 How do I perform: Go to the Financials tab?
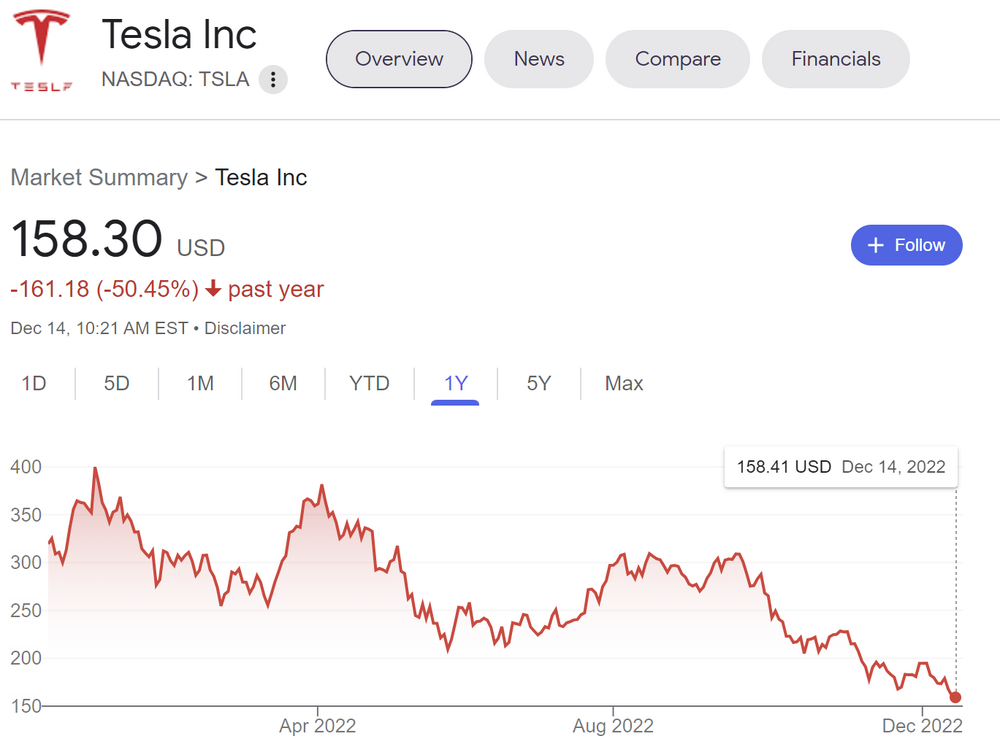(836, 59)
